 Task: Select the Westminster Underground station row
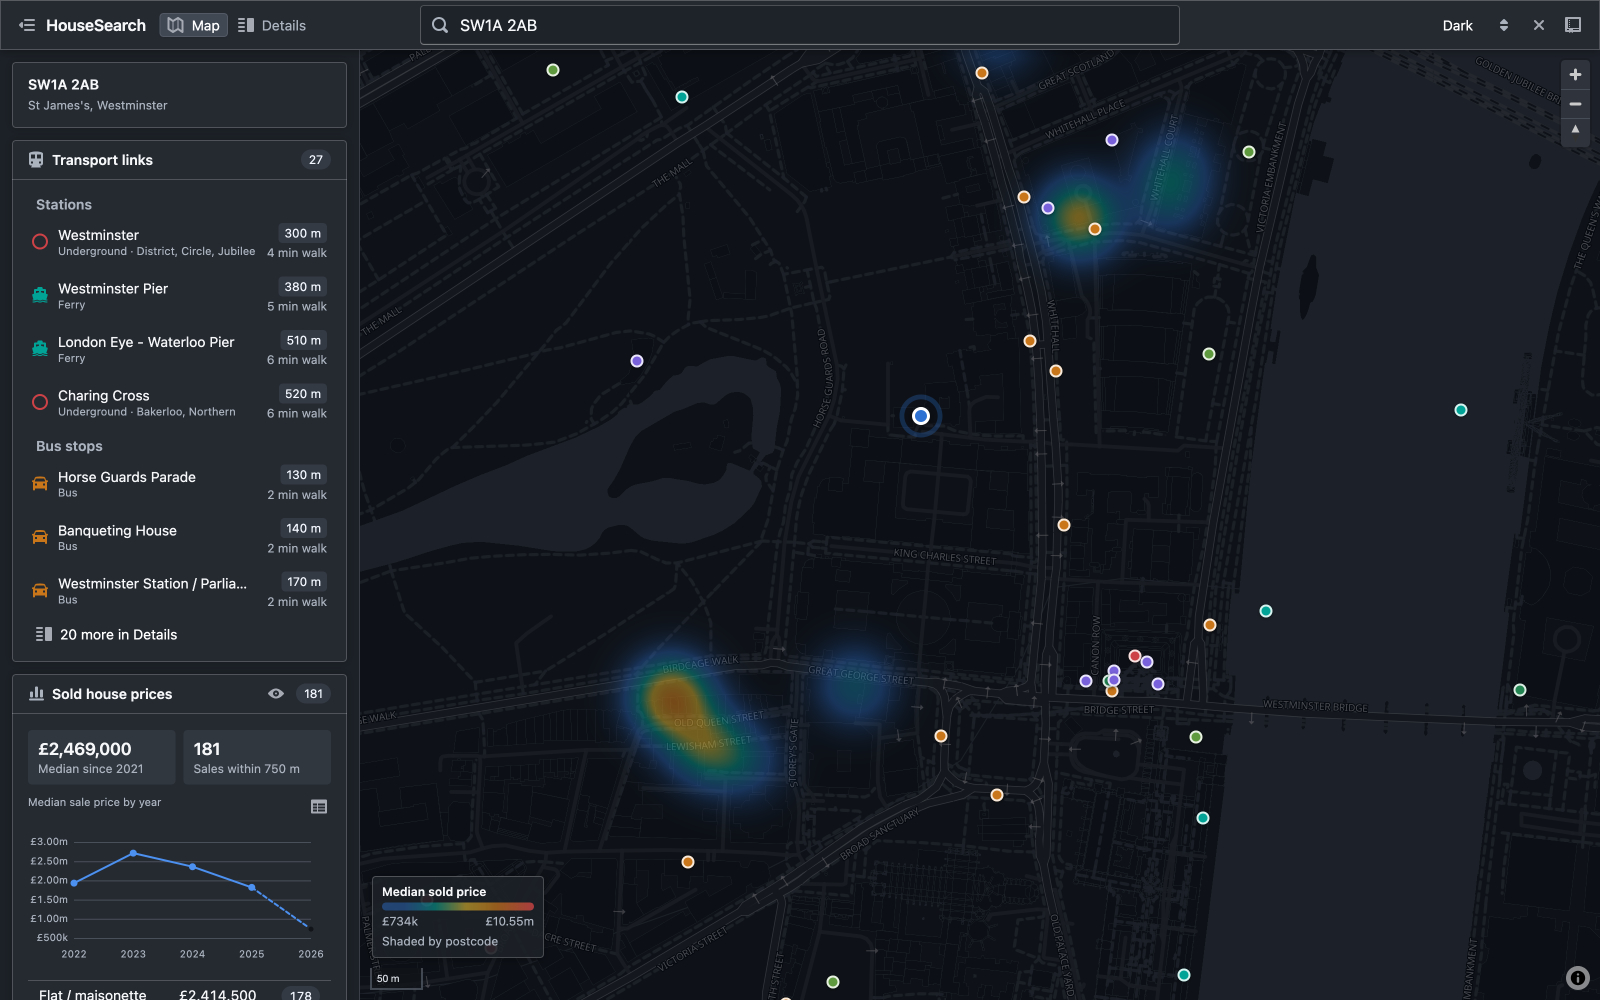coord(180,242)
